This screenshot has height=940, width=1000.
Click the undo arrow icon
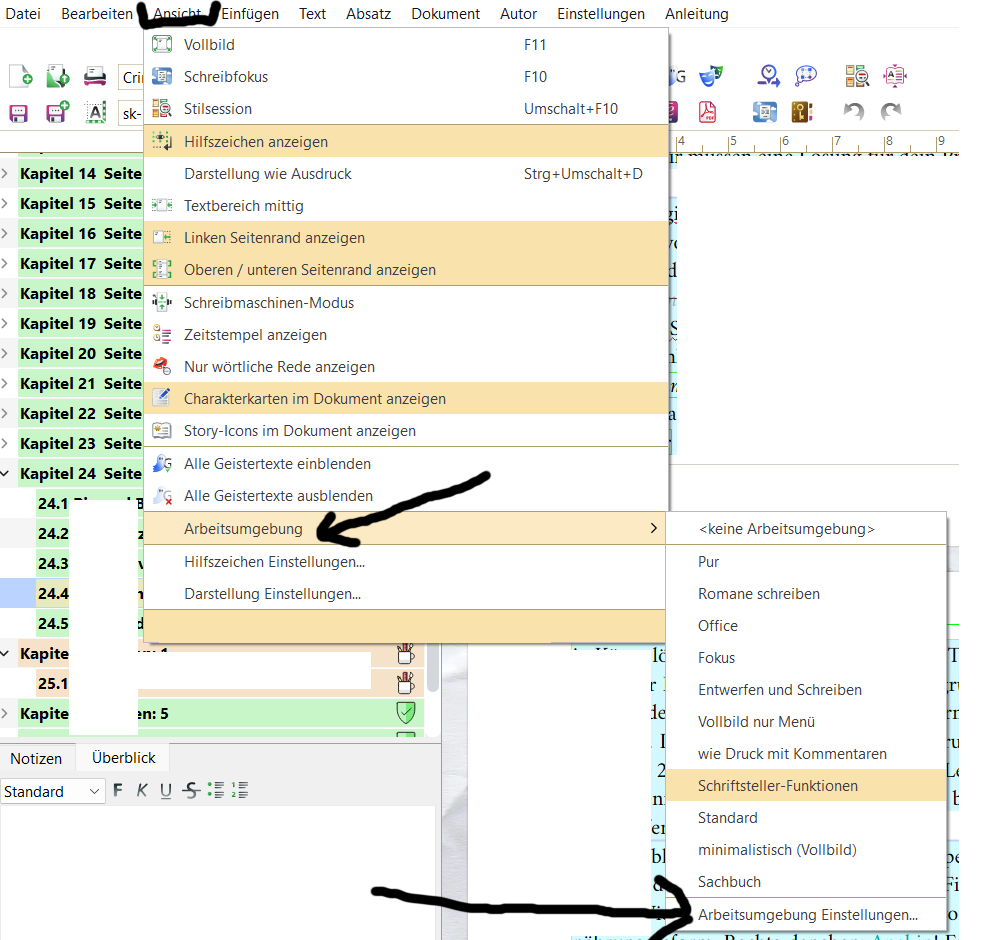(x=852, y=112)
